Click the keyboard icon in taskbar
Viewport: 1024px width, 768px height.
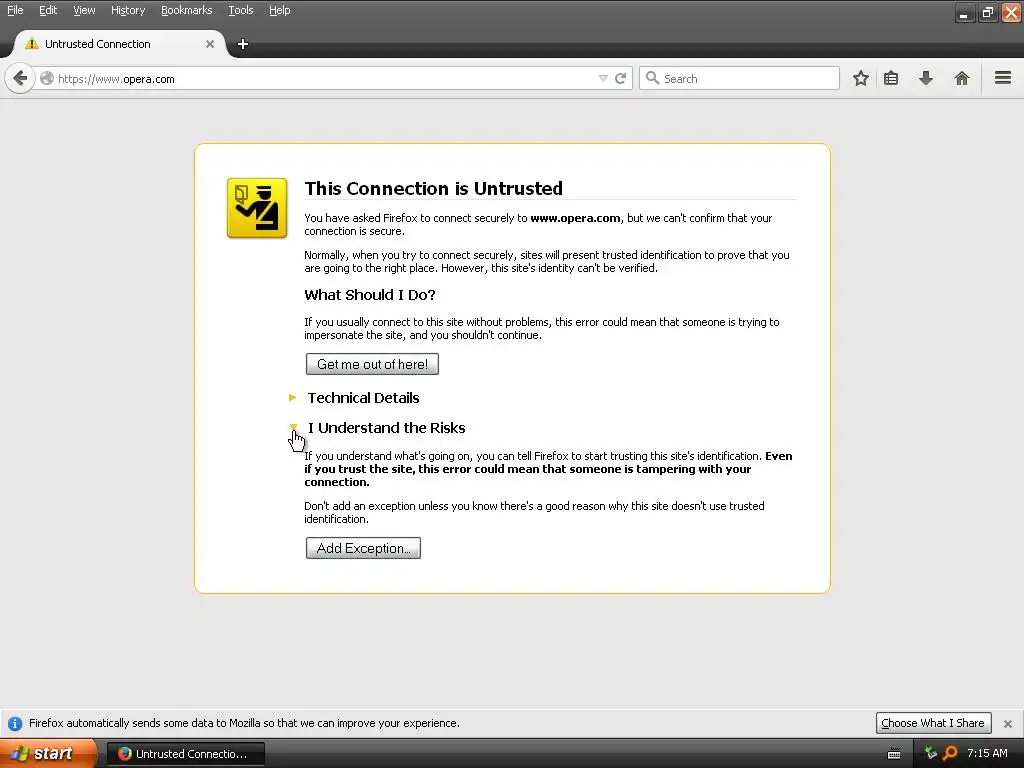(894, 754)
